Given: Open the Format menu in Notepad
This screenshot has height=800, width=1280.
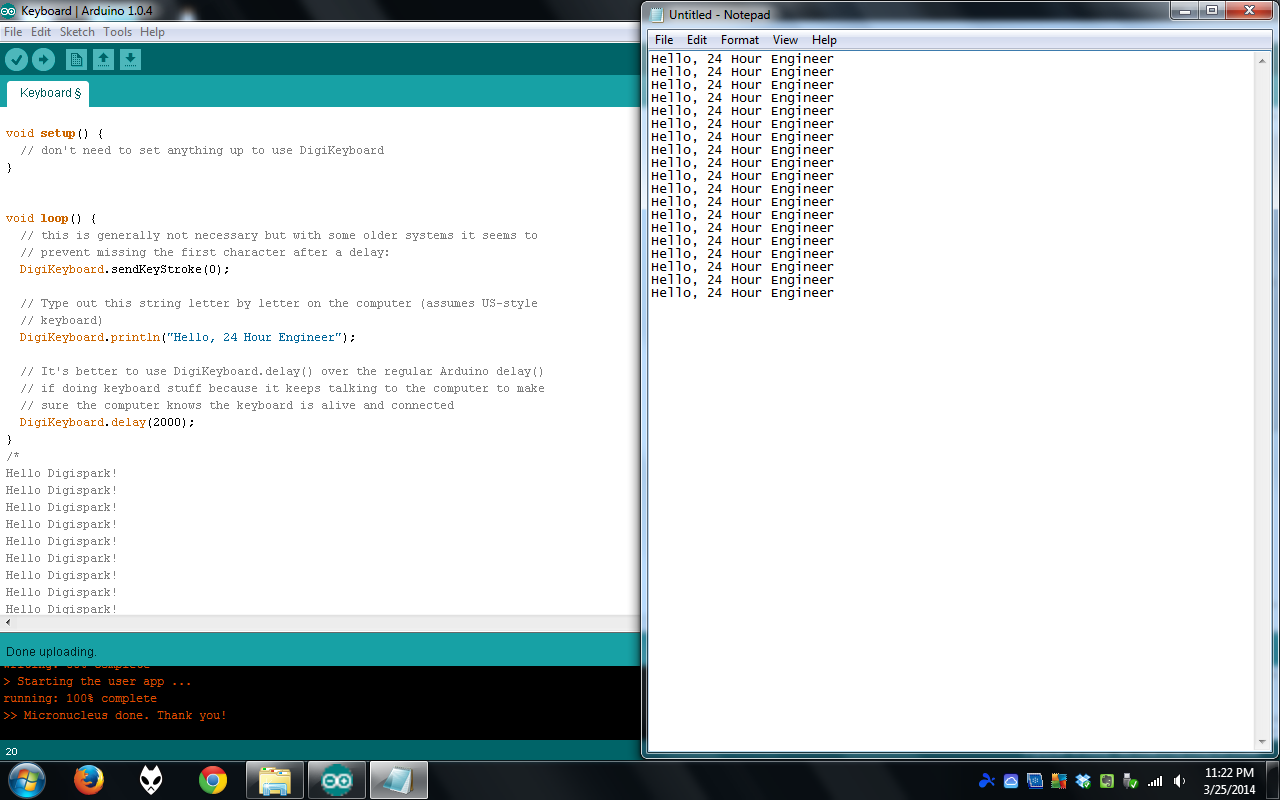Looking at the screenshot, I should click(740, 40).
